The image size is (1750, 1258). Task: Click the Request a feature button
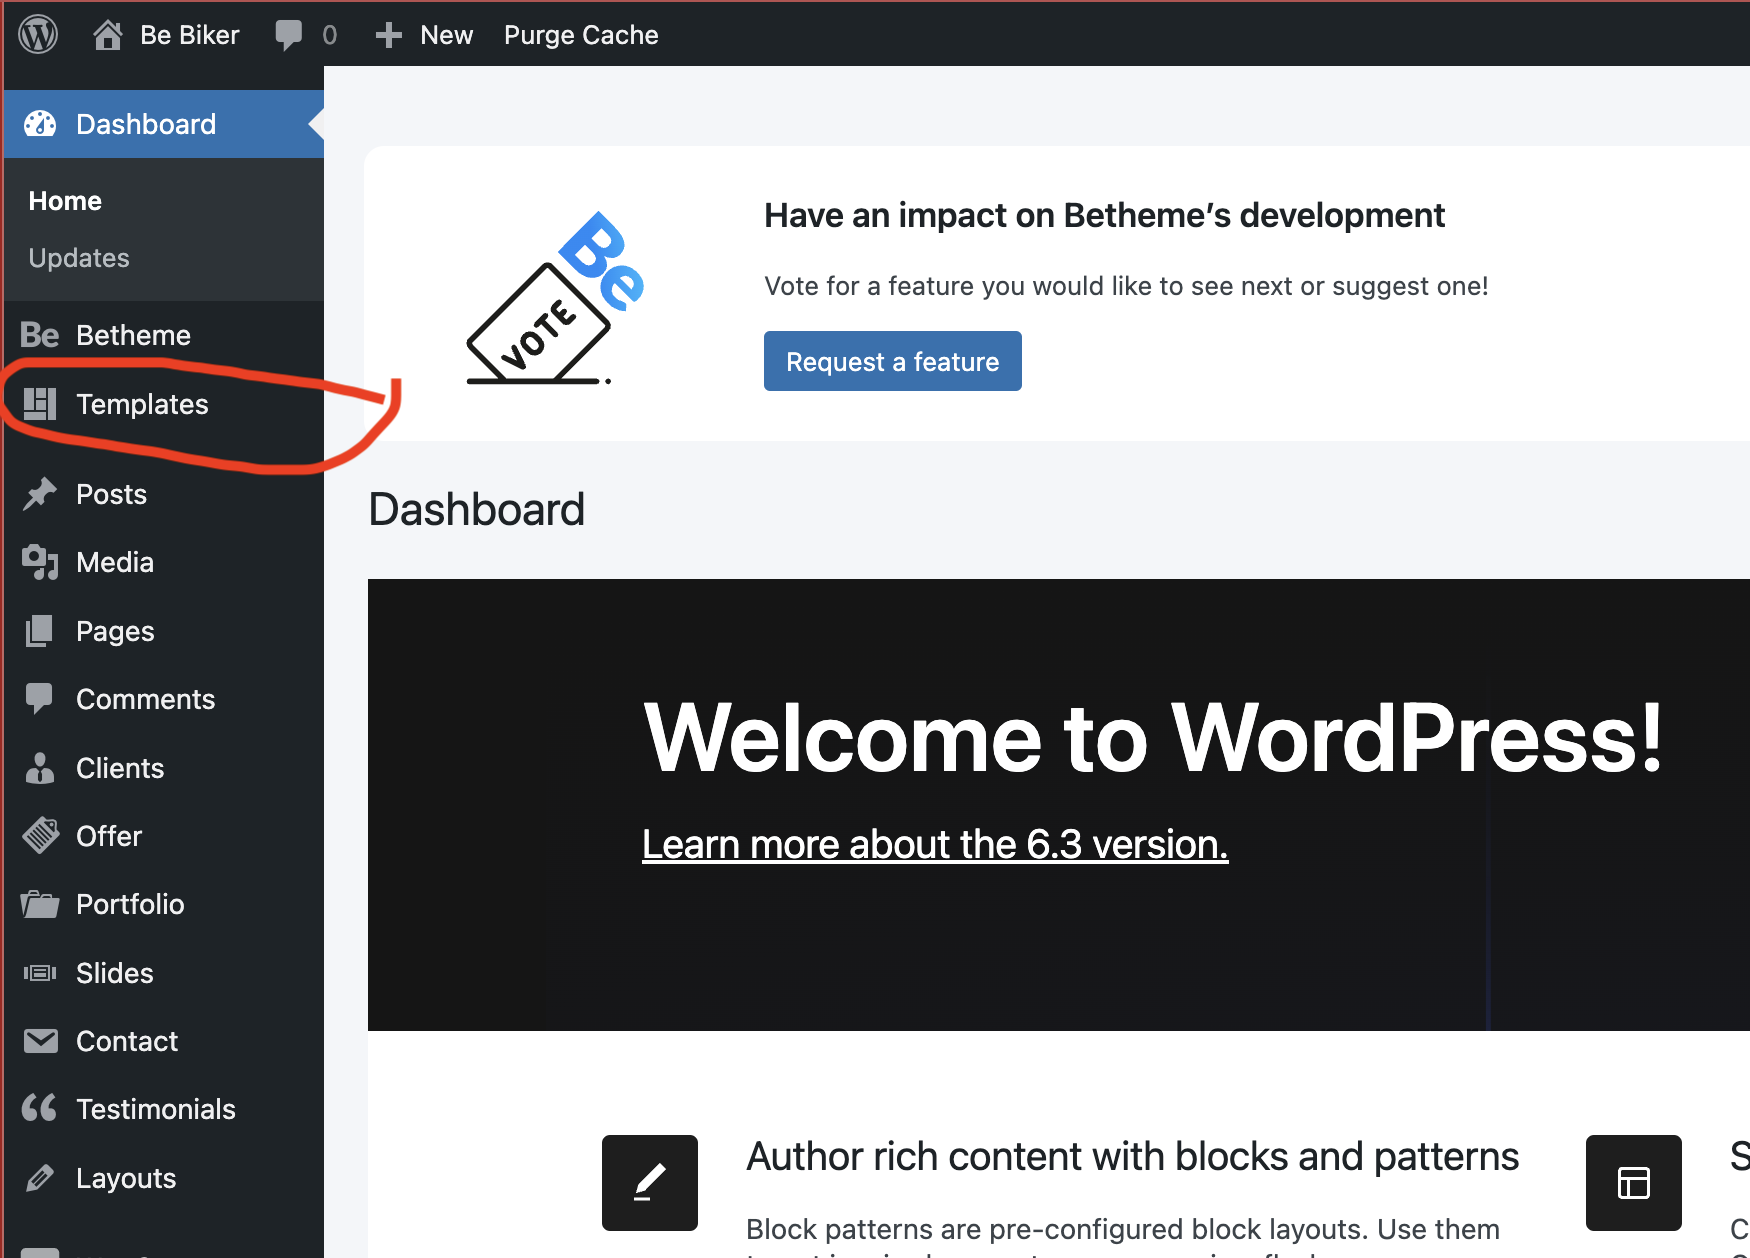click(893, 361)
